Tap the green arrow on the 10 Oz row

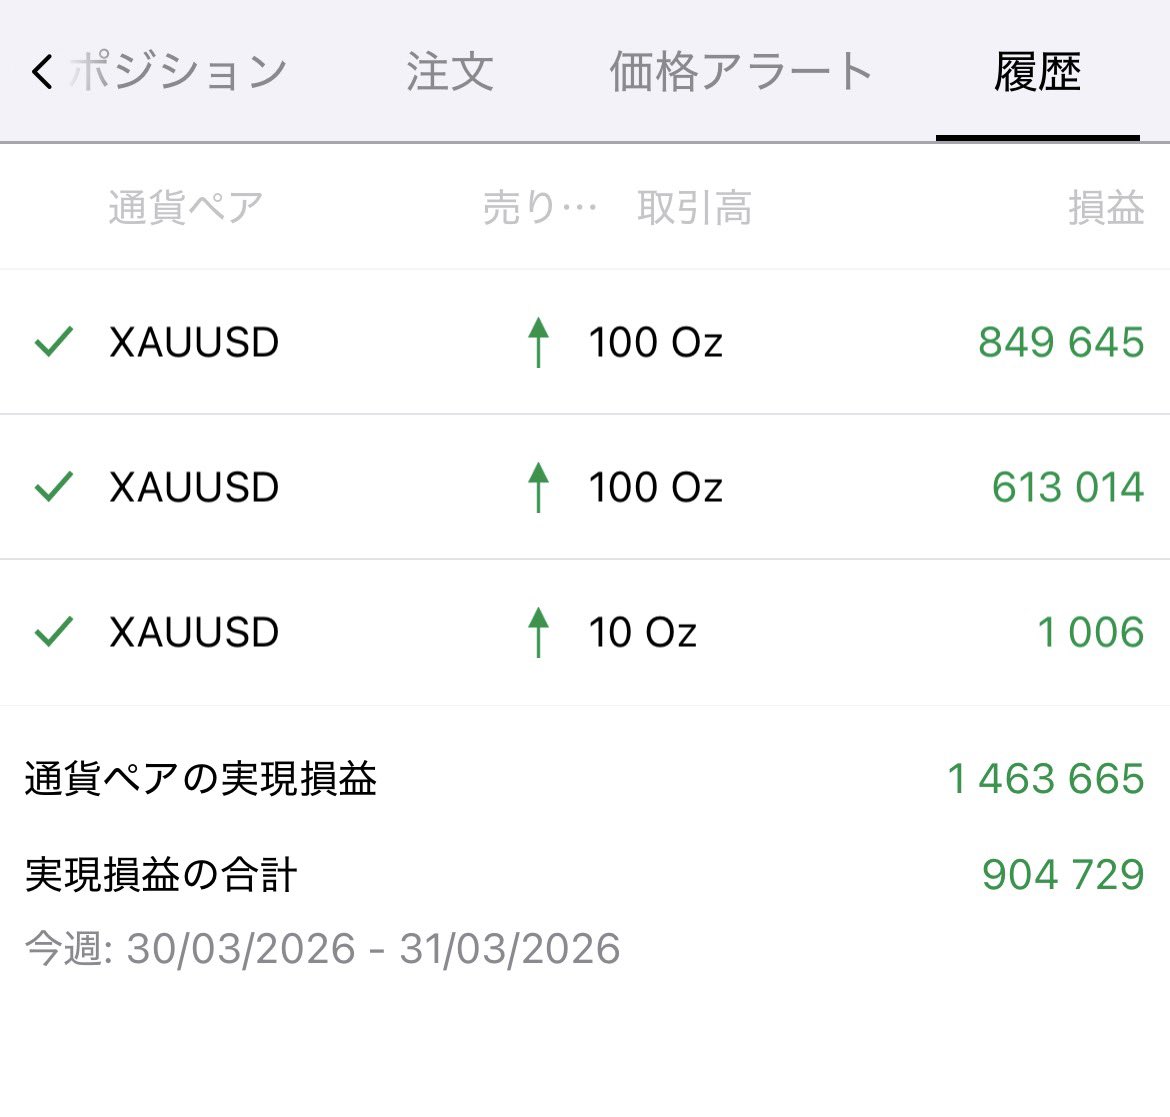pos(539,632)
